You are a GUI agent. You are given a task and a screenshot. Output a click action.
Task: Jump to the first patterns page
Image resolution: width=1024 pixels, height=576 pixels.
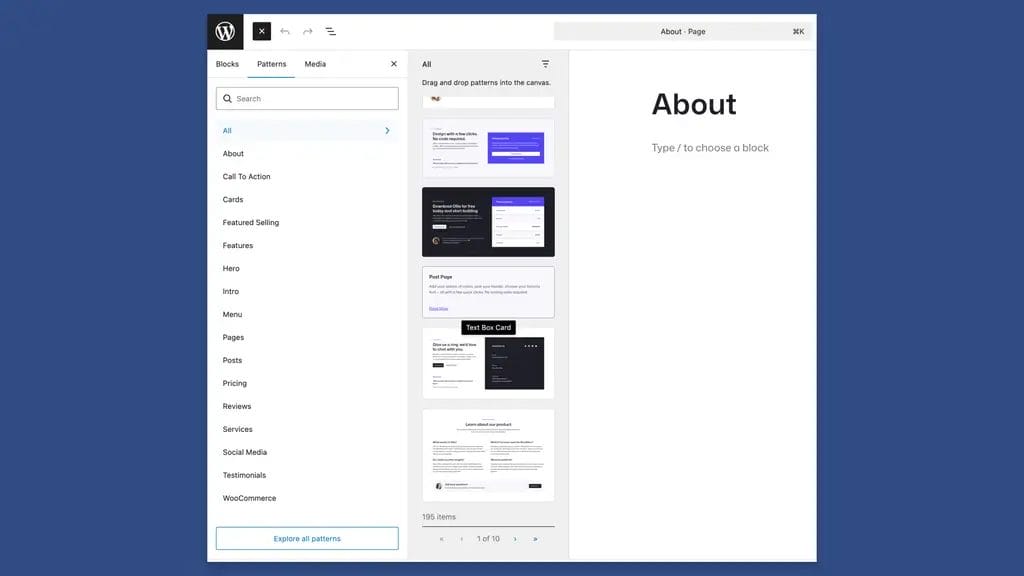tap(441, 538)
